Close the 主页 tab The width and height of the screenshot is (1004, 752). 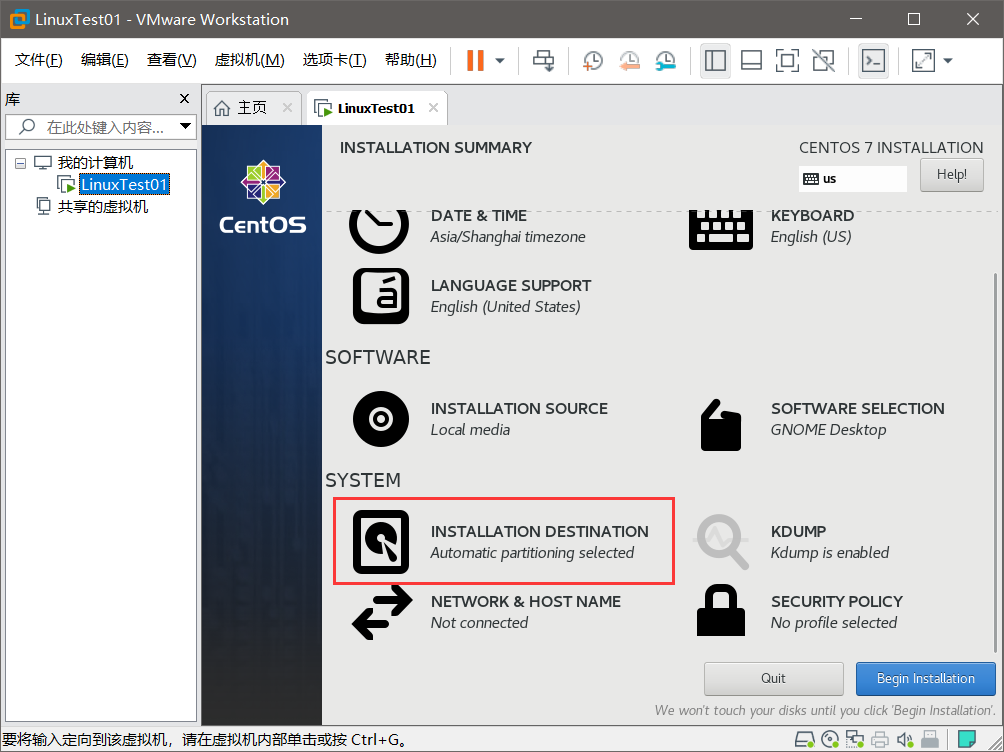click(x=287, y=108)
